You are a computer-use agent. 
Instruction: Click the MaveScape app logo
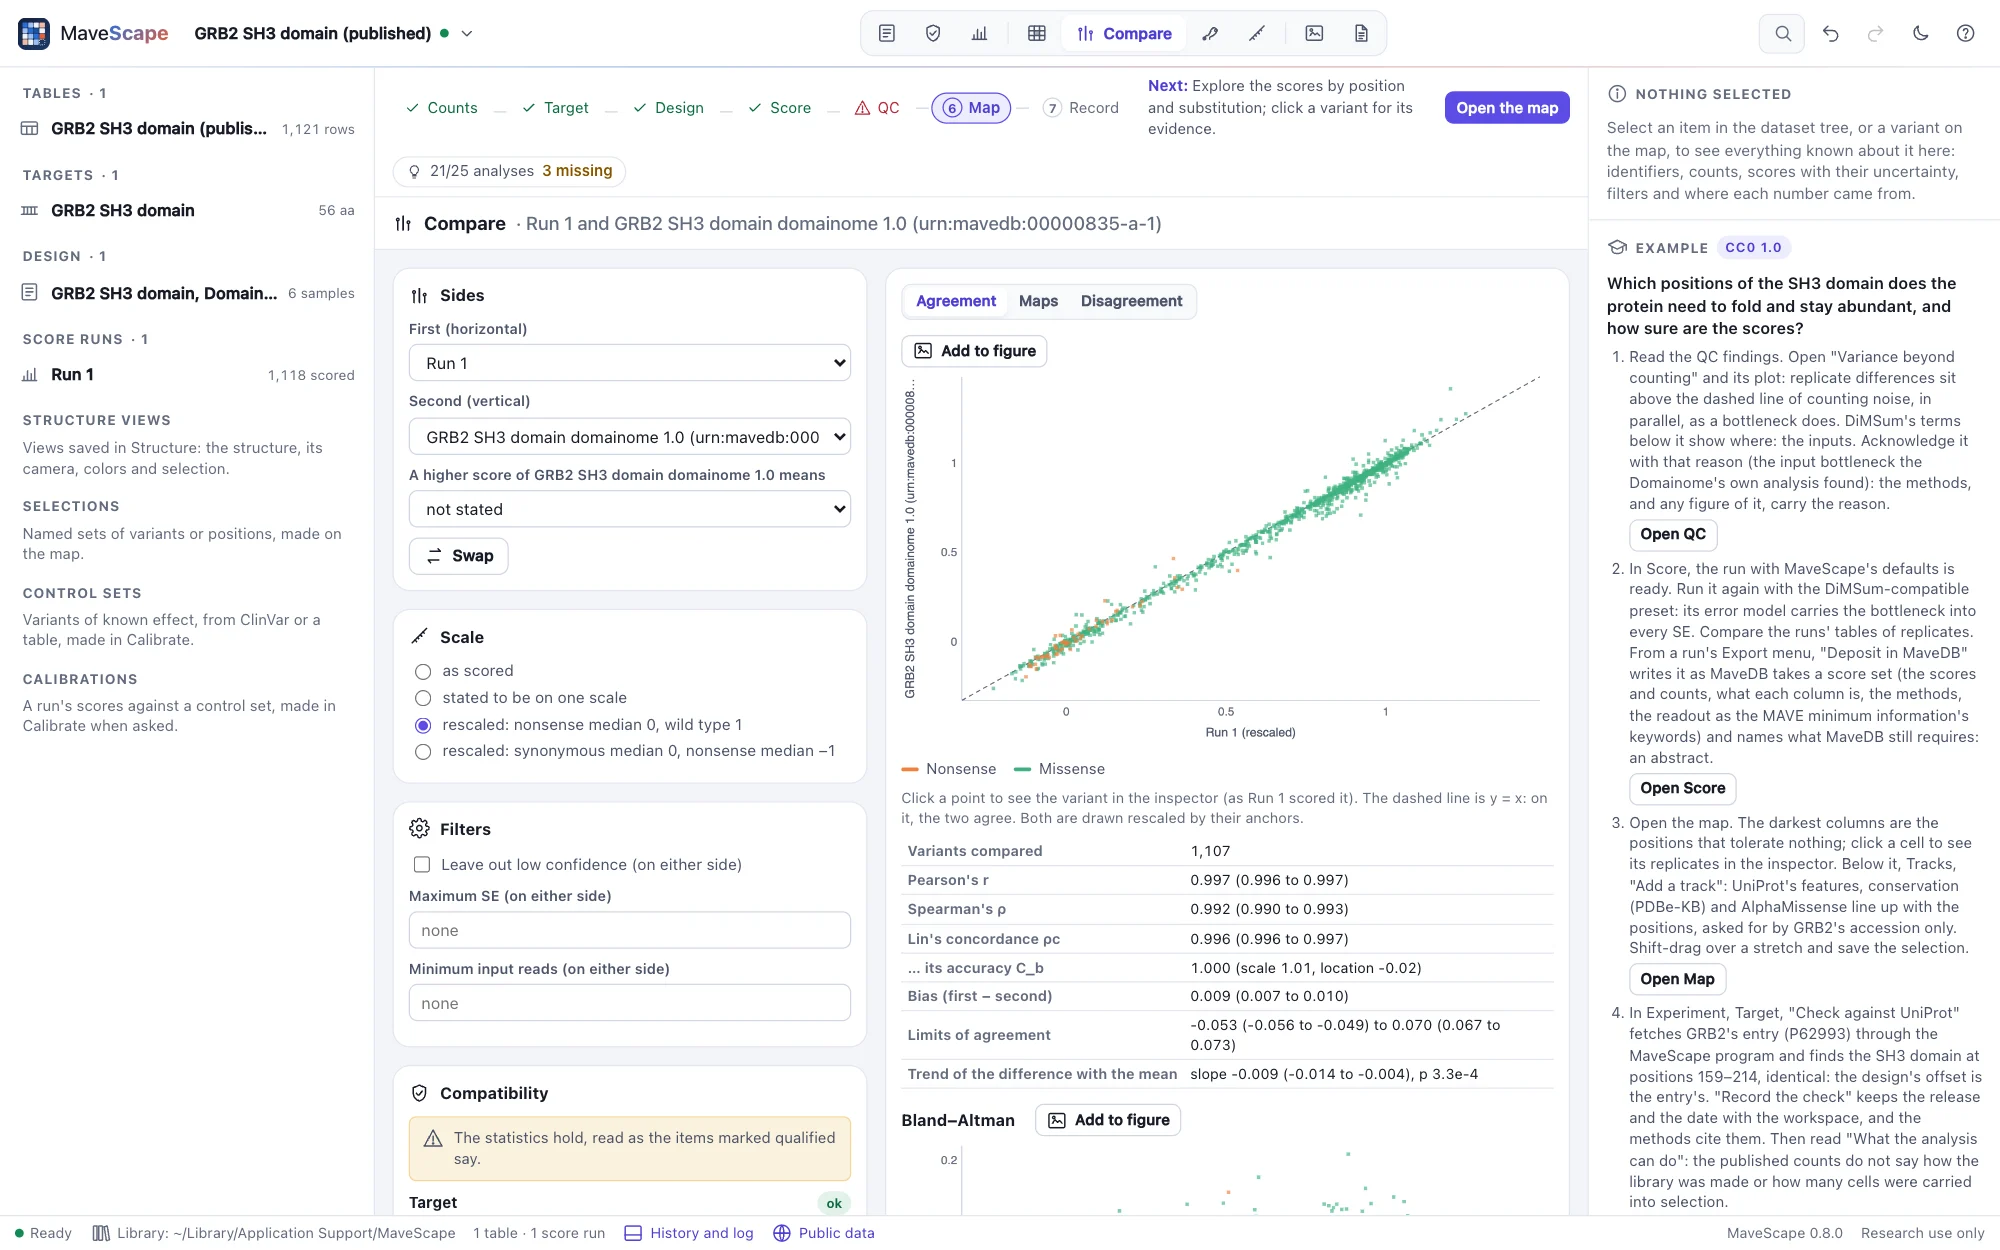coord(34,33)
